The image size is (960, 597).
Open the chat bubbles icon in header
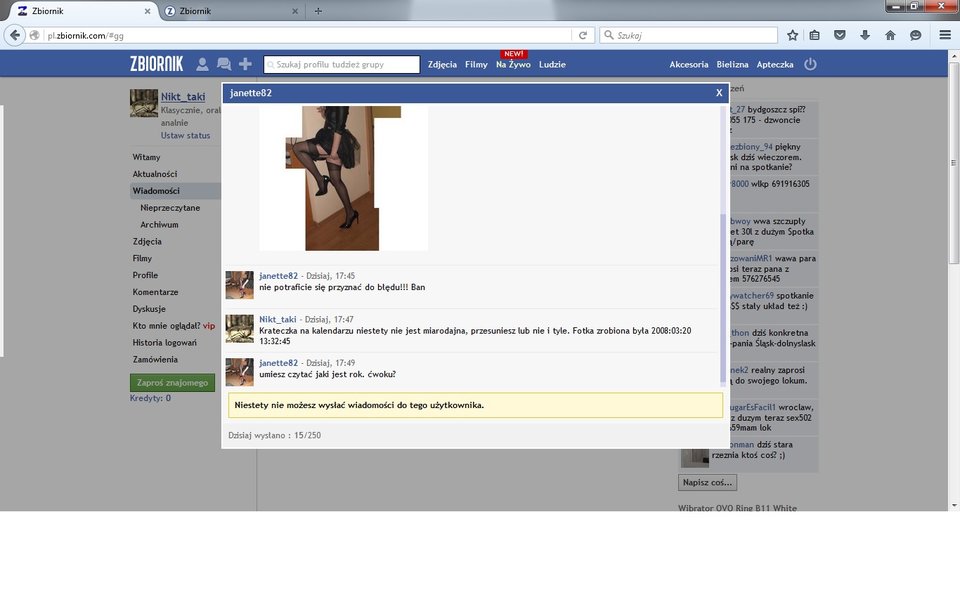tap(223, 64)
